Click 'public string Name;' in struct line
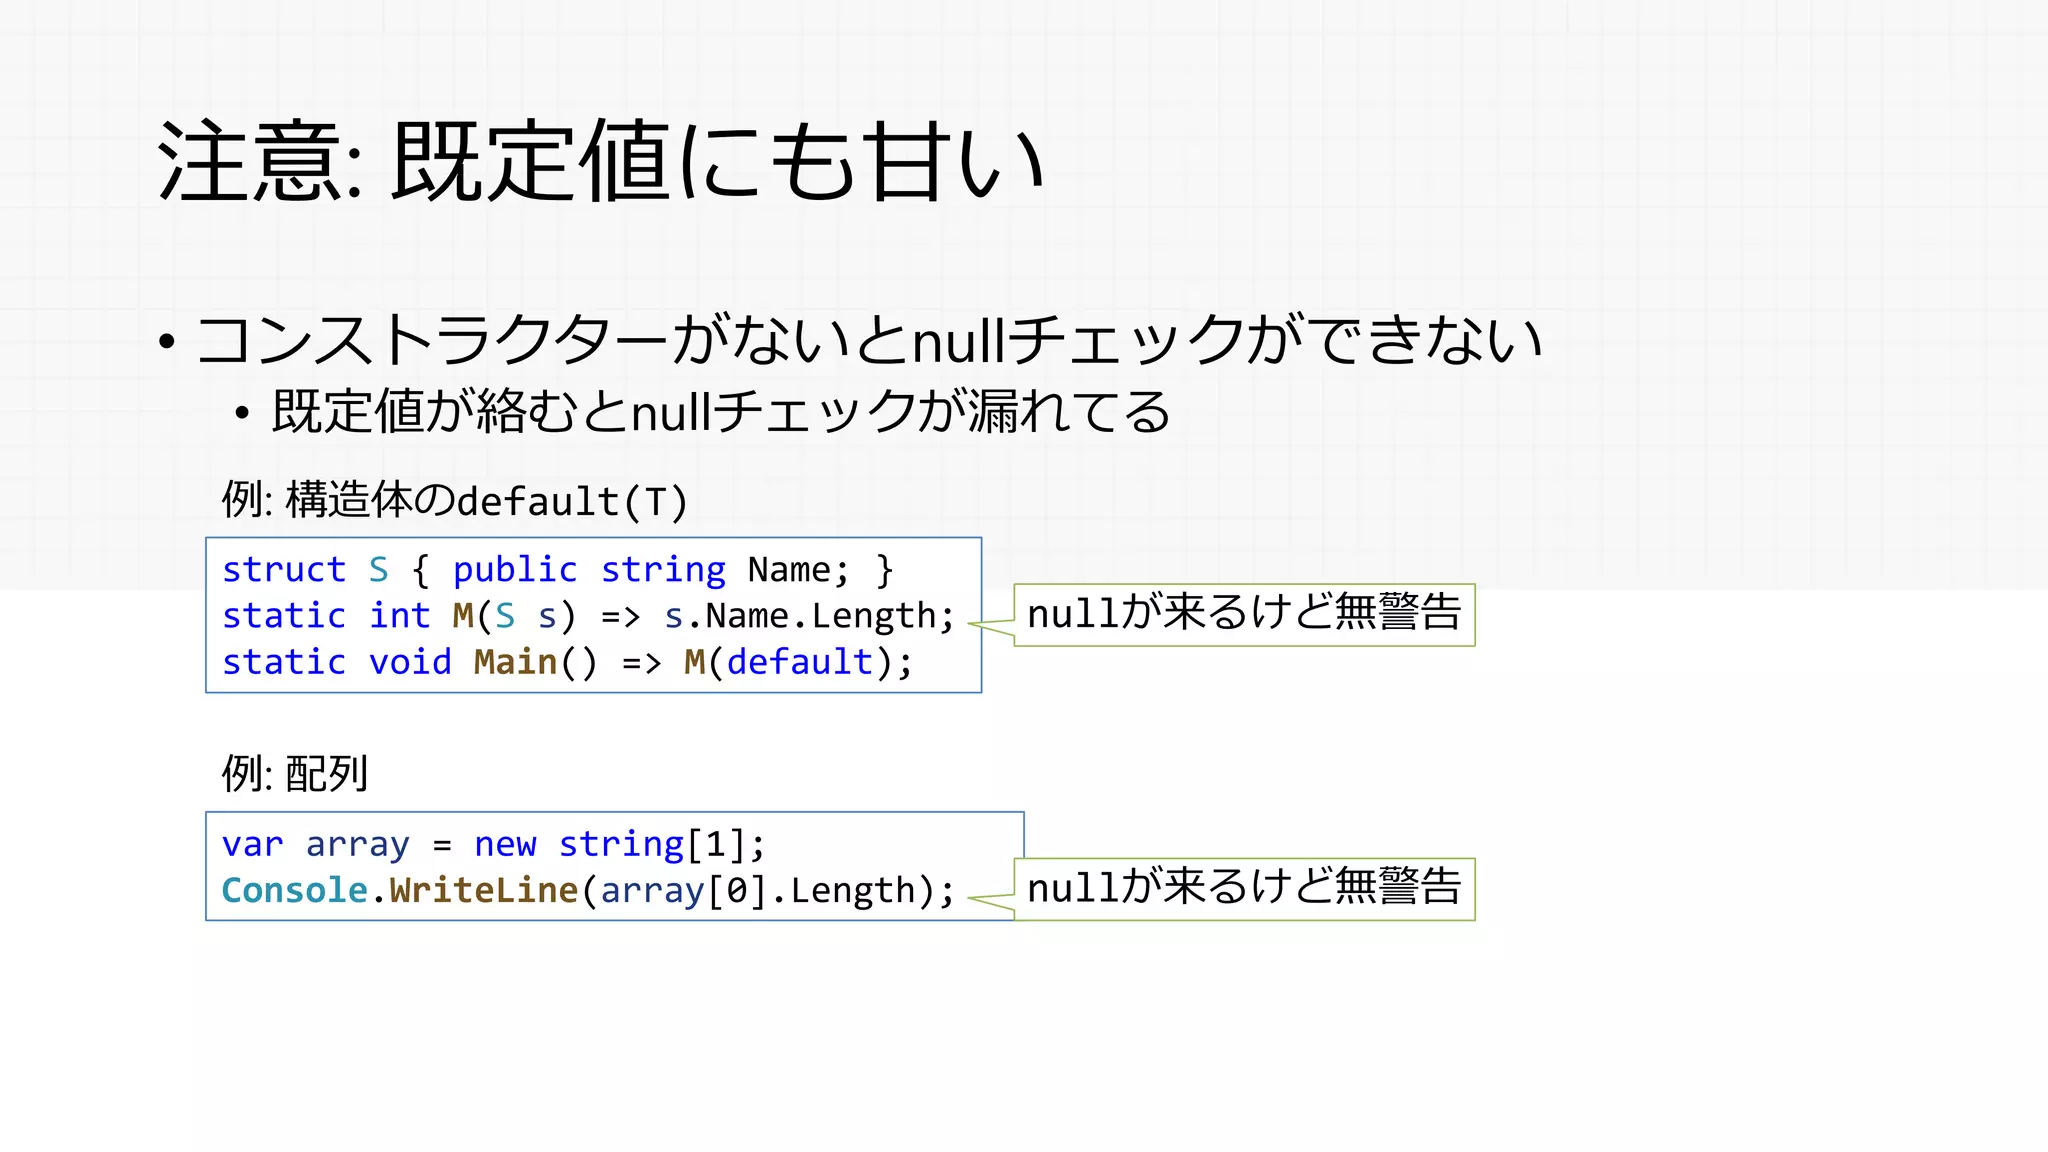The width and height of the screenshot is (2048, 1152). tap(650, 569)
